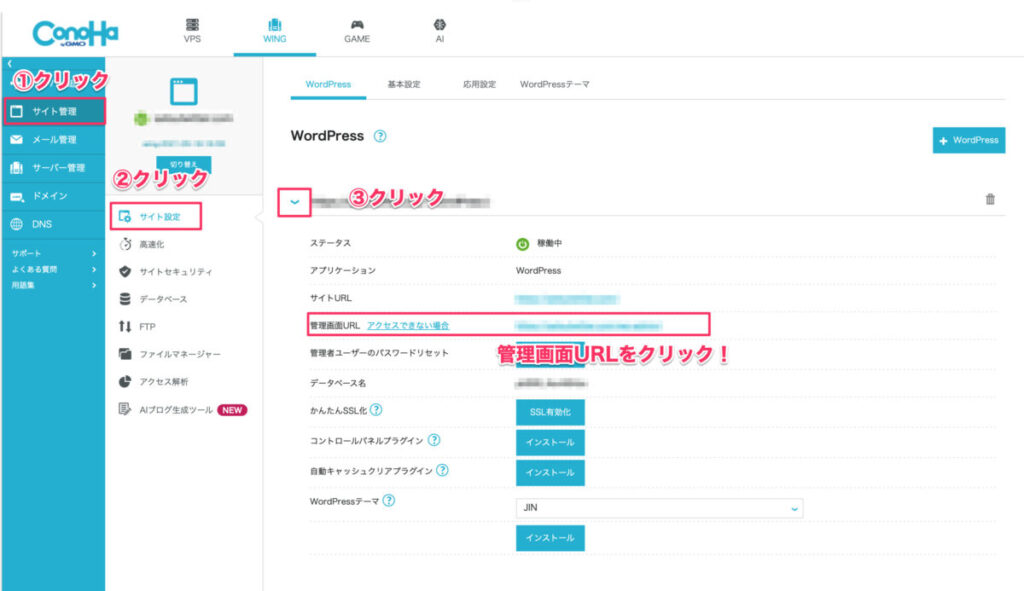Click the NEW badge beside AIブログ生成ツール
Image resolution: width=1024 pixels, height=591 pixels.
pos(232,410)
